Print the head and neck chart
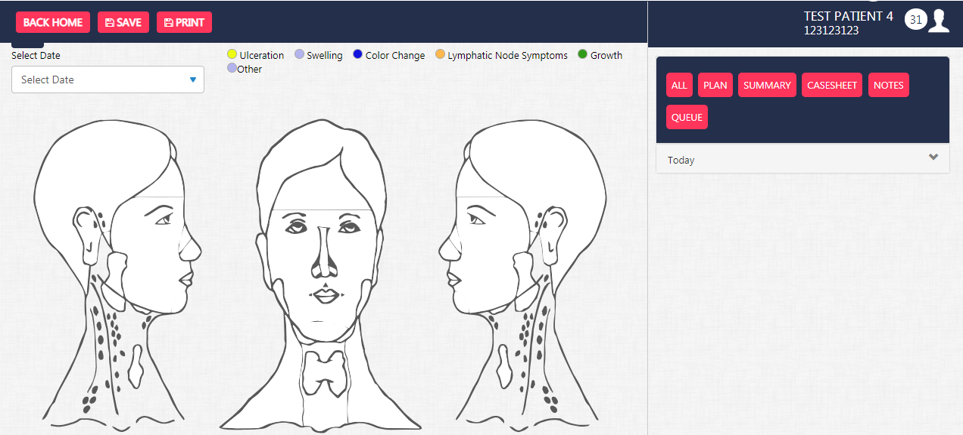Viewport: 963px width, 435px height. (184, 22)
